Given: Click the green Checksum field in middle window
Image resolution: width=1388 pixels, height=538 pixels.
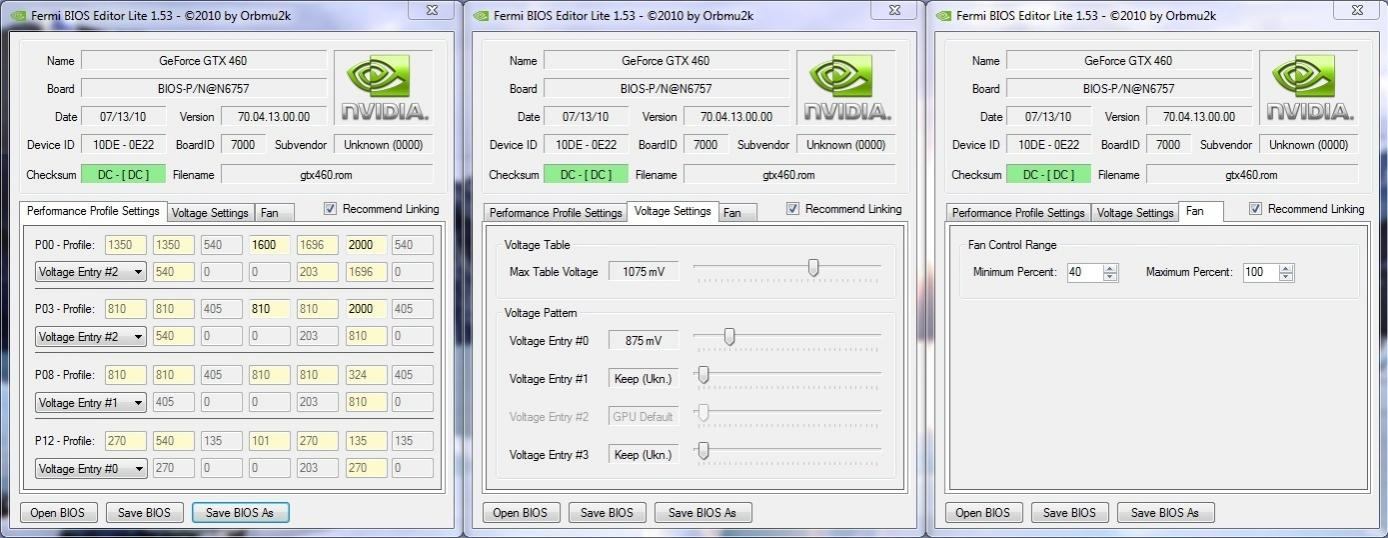Looking at the screenshot, I should click(x=586, y=175).
